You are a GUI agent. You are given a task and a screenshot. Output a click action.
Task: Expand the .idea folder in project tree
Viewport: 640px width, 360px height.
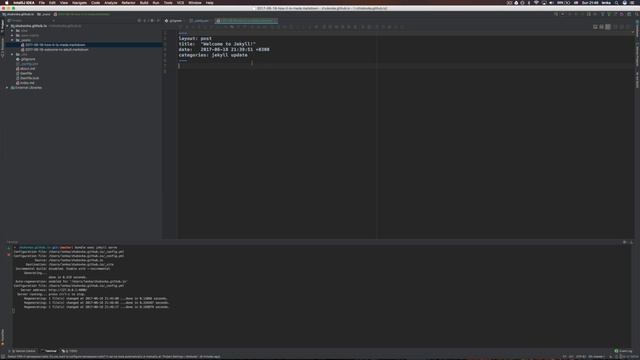(x=12, y=31)
